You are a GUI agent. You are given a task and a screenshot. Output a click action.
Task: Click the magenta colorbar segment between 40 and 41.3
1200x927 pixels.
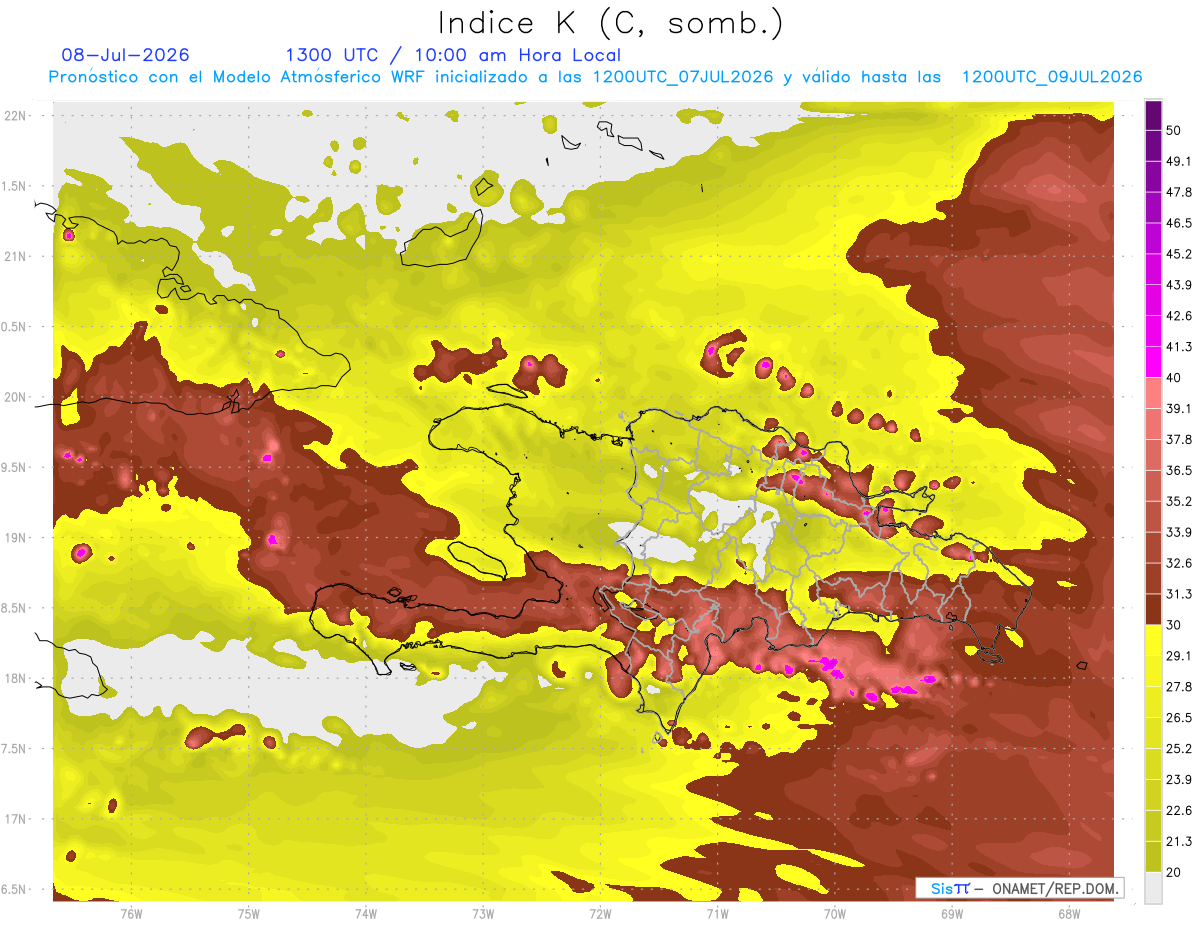[1153, 362]
